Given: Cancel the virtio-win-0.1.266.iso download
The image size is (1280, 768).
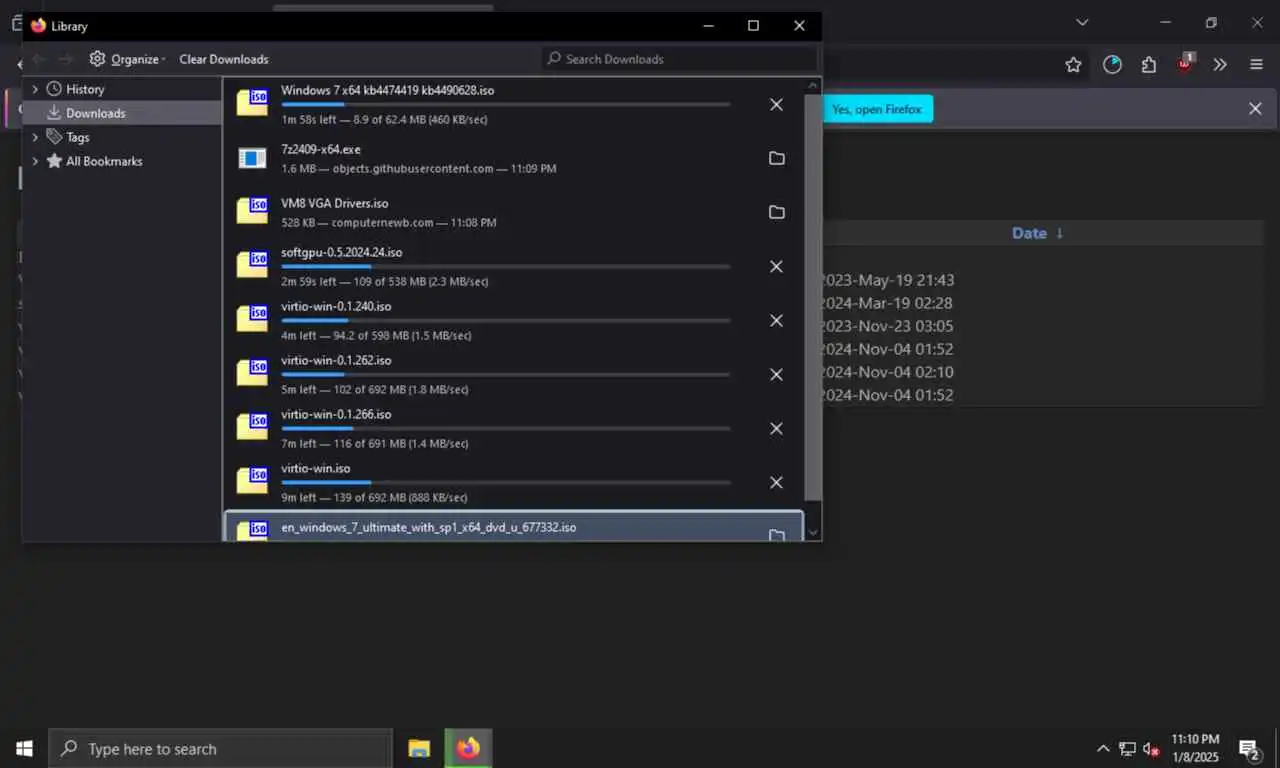Looking at the screenshot, I should (x=776, y=428).
